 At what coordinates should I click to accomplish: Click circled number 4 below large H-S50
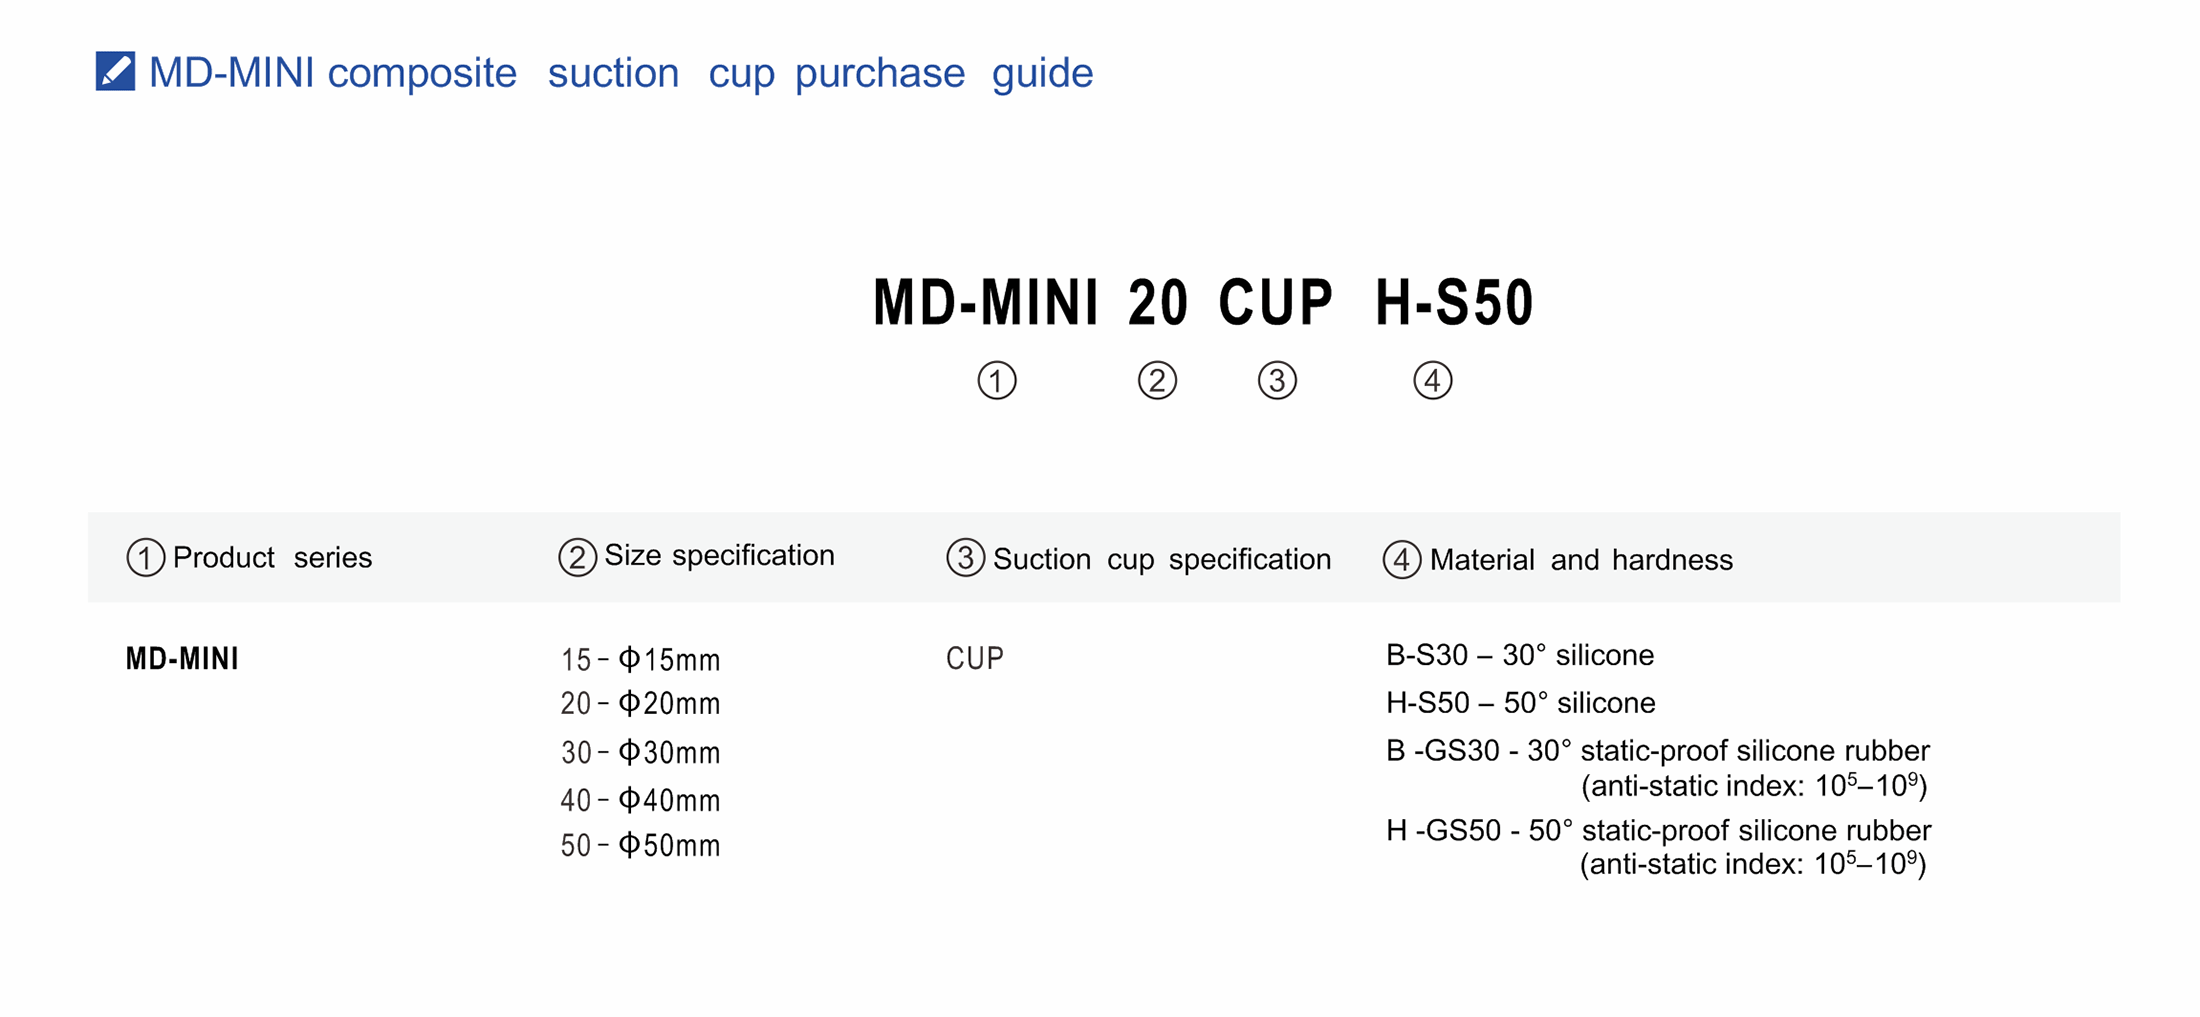click(1432, 380)
